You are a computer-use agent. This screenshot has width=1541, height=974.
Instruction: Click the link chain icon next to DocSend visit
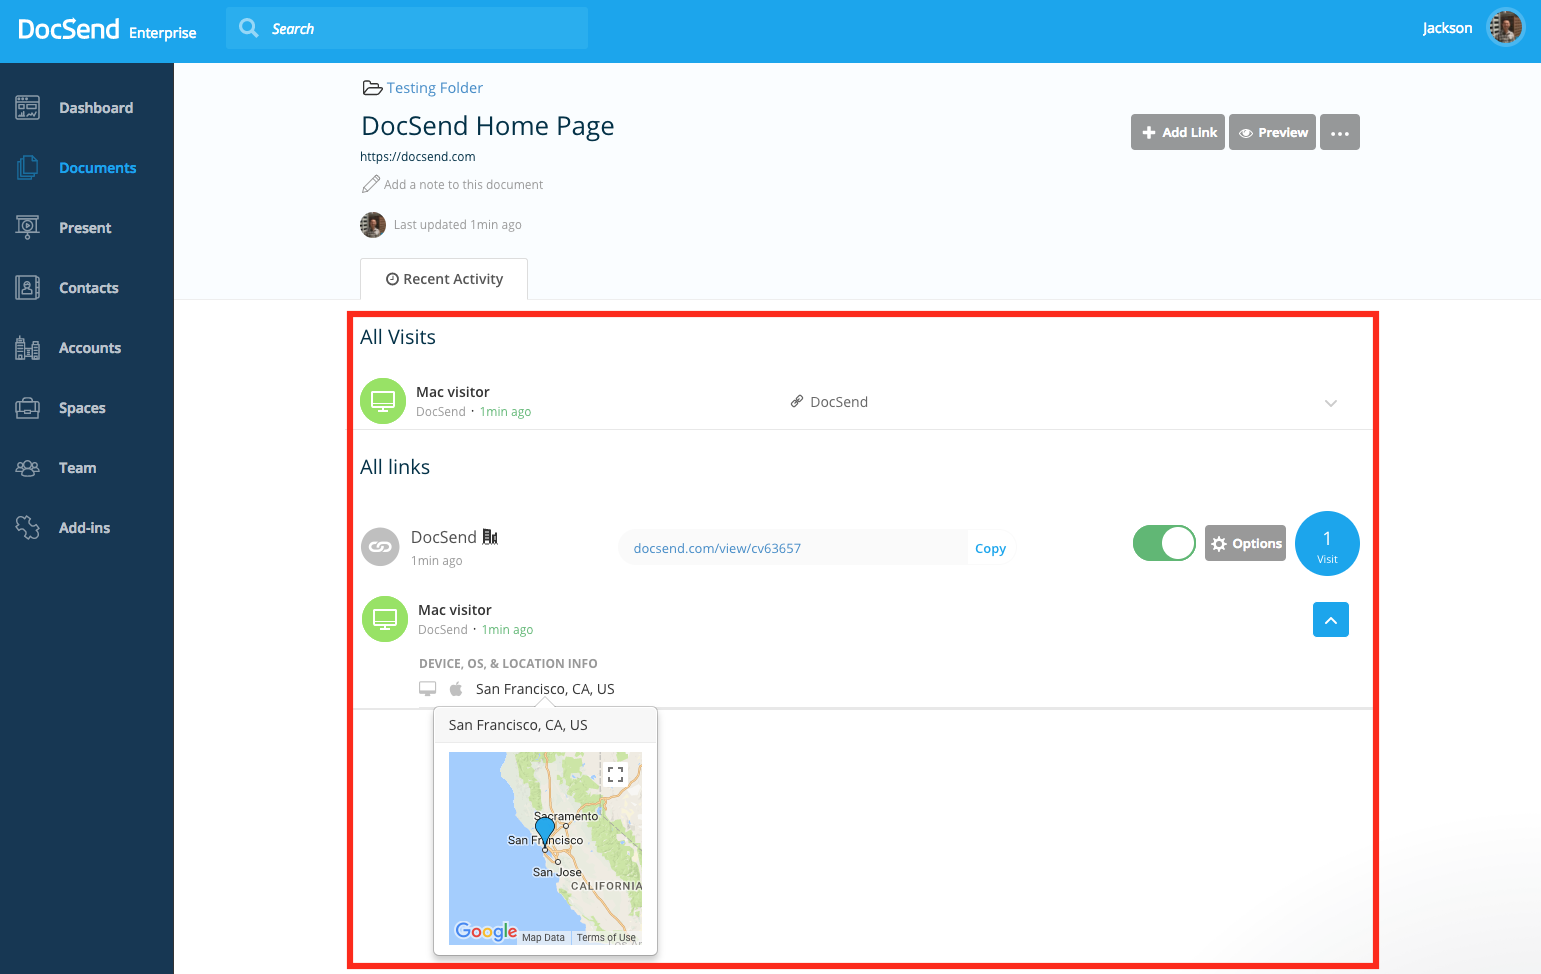pos(797,401)
